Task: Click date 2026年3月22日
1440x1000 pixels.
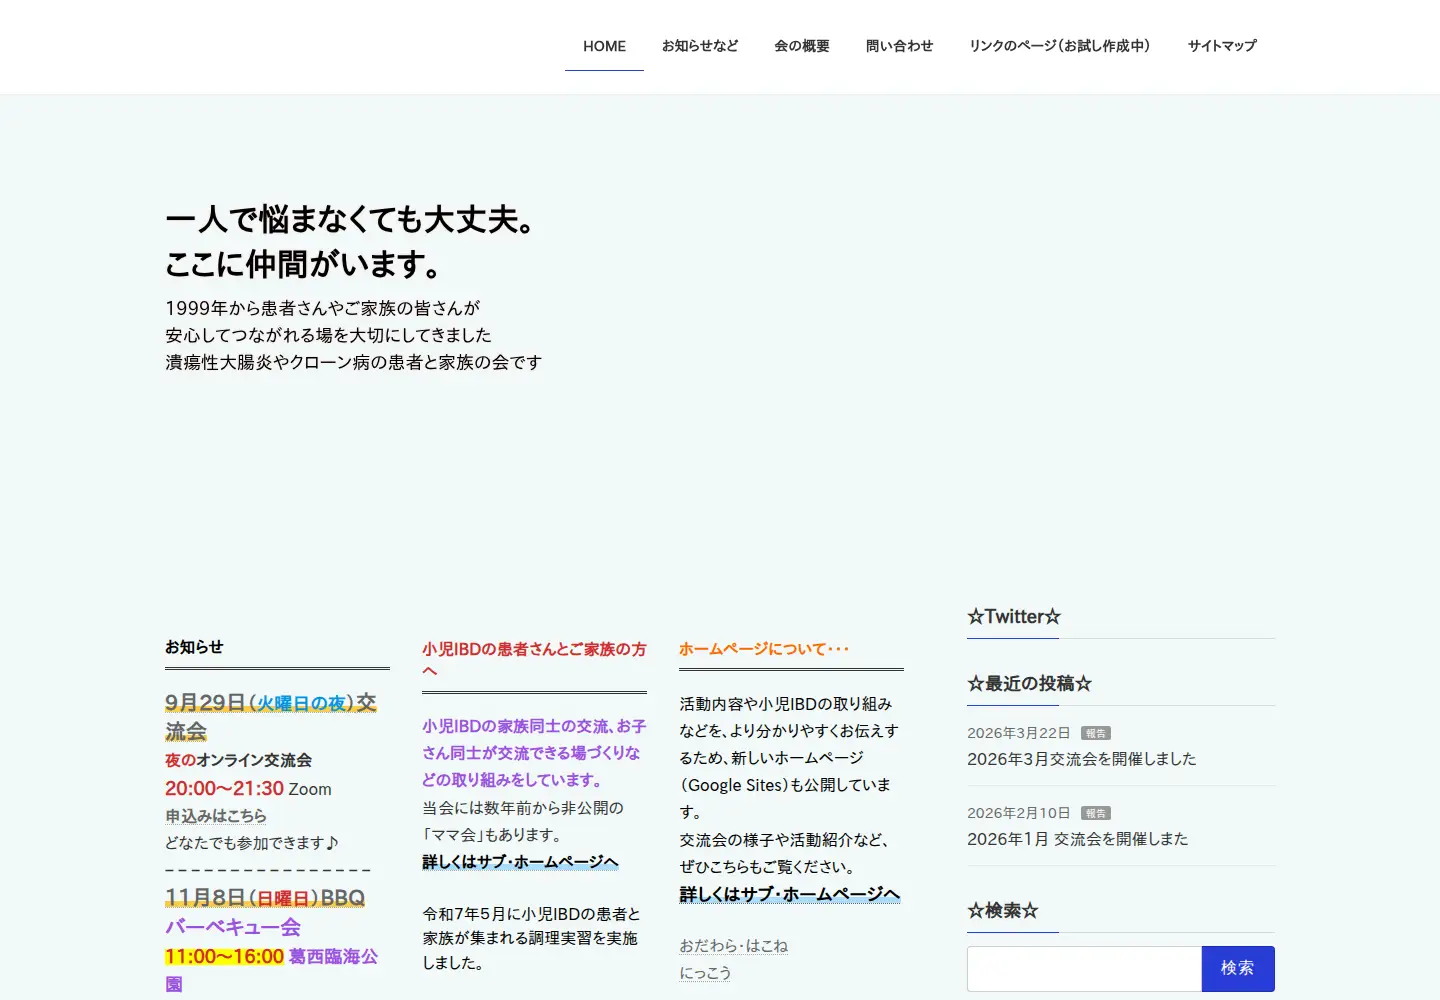Action: (x=1018, y=733)
